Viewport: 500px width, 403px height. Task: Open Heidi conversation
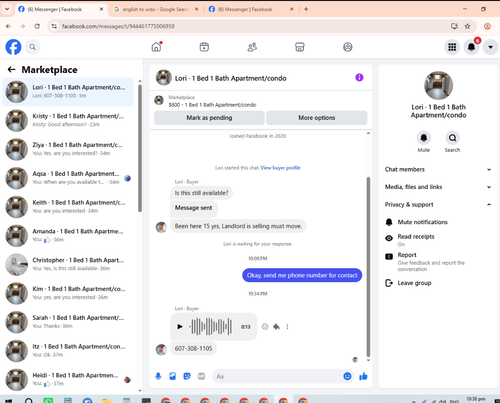click(x=68, y=380)
